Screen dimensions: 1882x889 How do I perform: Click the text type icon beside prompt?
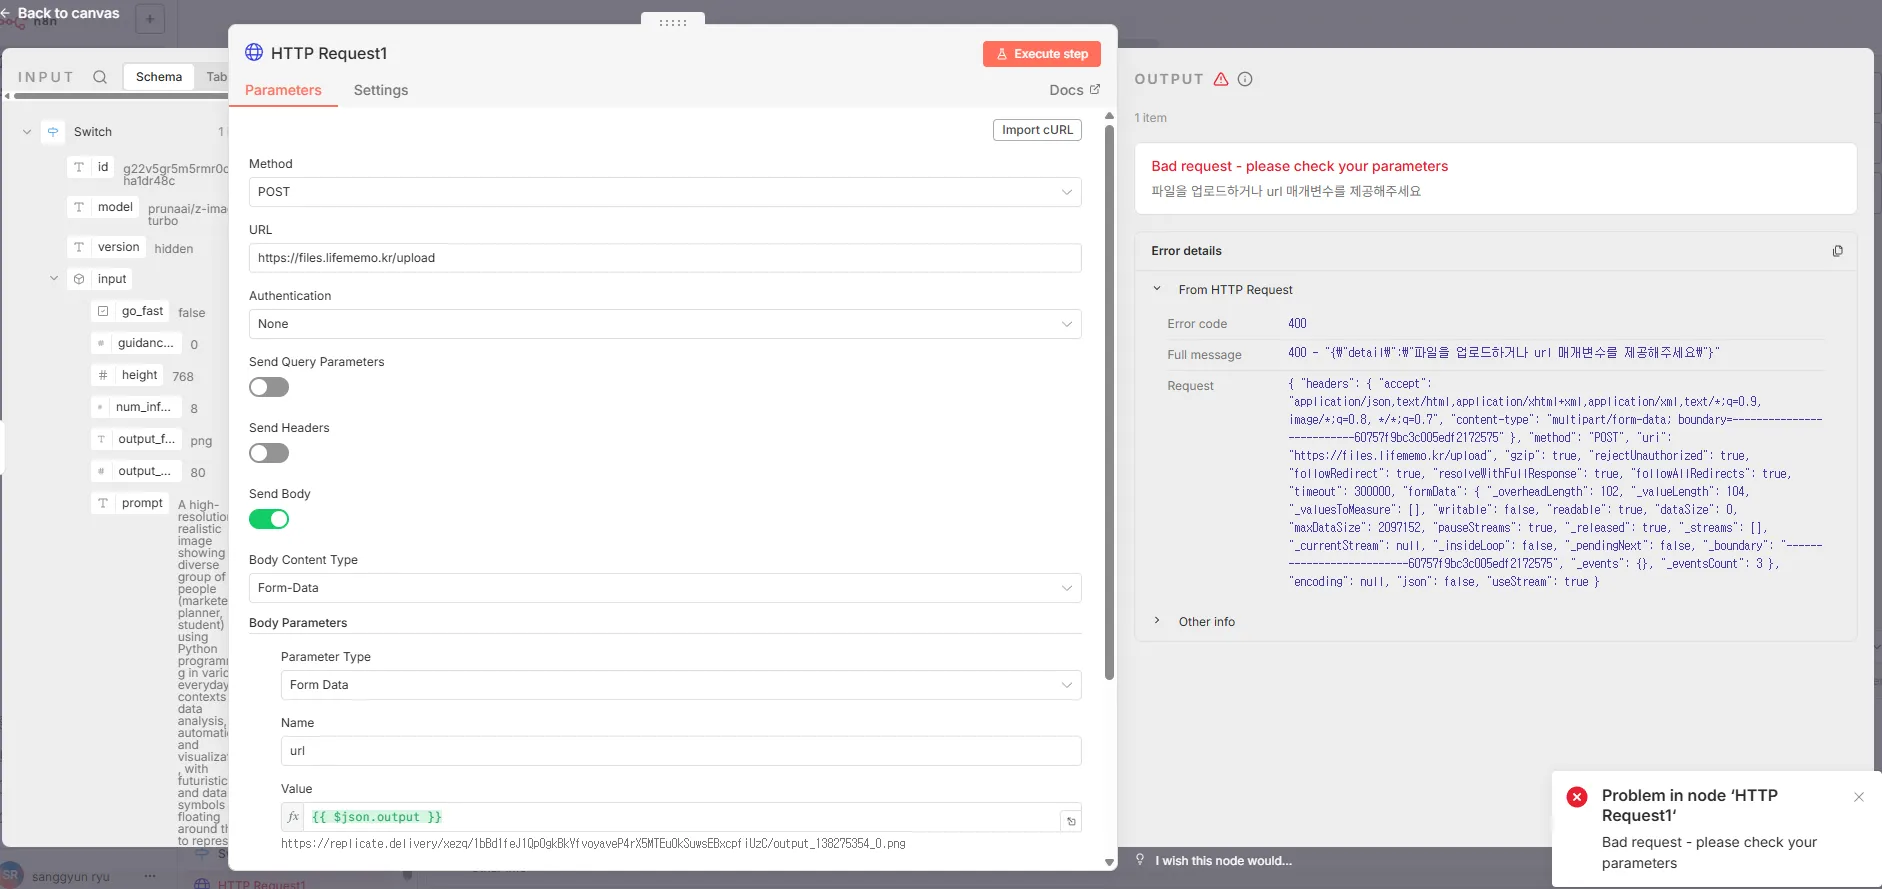(103, 503)
